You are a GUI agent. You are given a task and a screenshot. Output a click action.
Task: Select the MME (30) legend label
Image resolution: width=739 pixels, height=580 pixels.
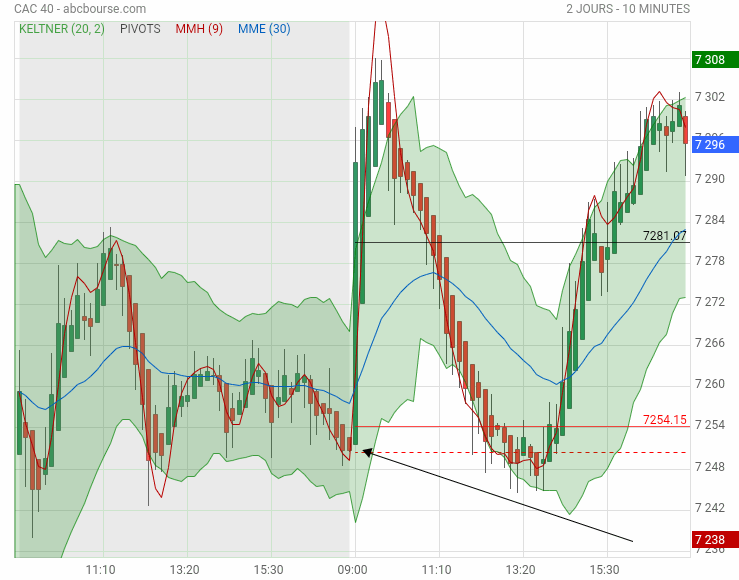tap(264, 29)
